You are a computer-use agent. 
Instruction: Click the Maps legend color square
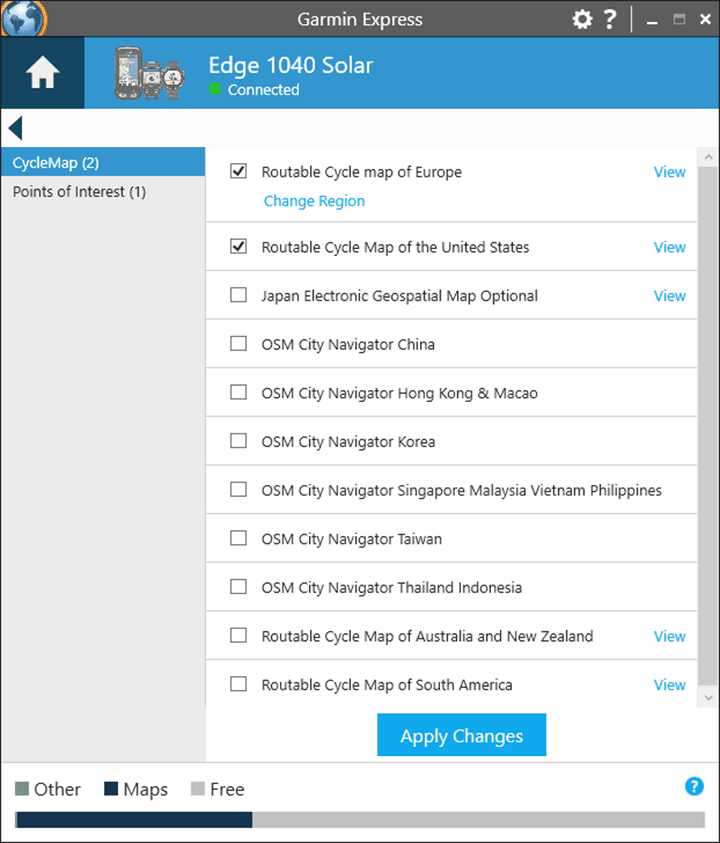tap(111, 789)
